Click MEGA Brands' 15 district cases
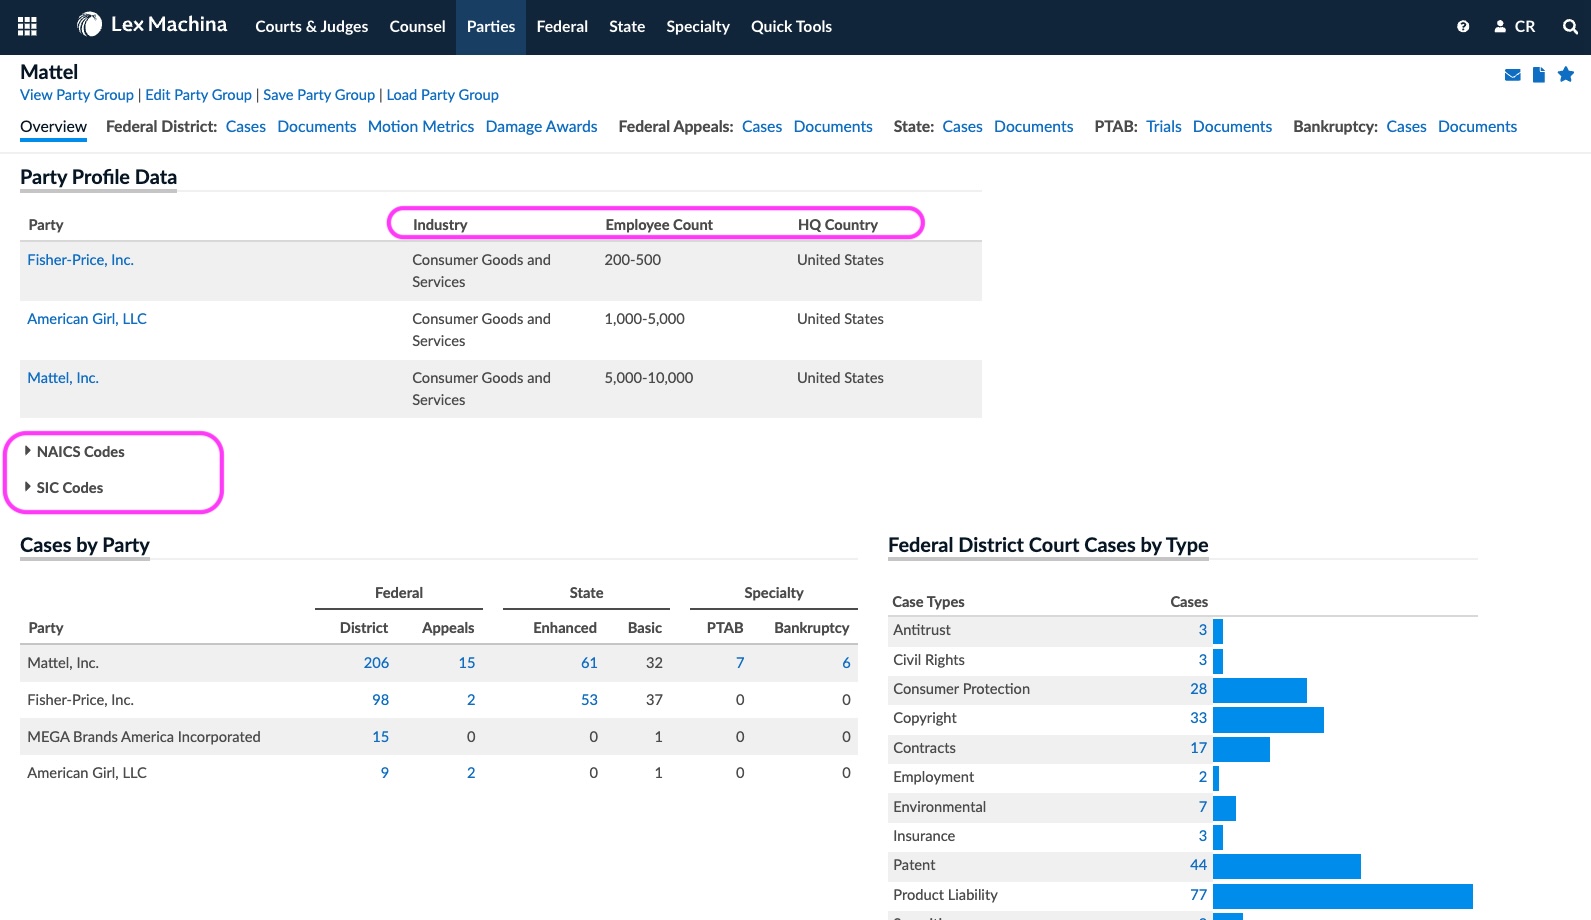 coord(380,737)
